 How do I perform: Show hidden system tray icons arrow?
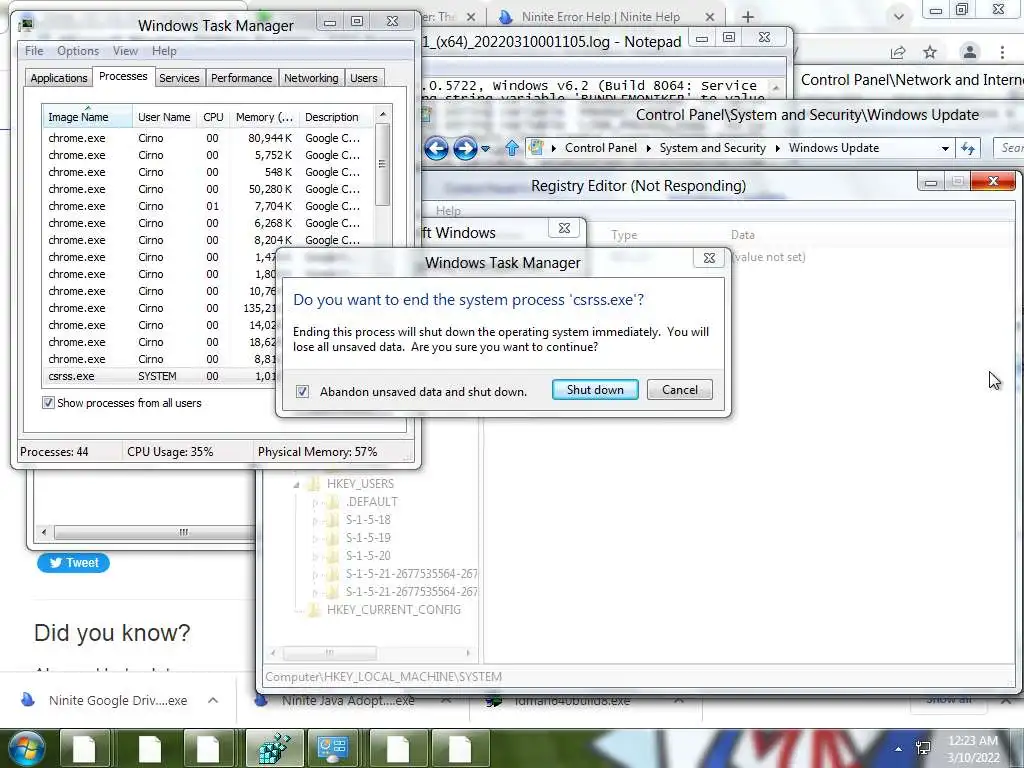(899, 749)
